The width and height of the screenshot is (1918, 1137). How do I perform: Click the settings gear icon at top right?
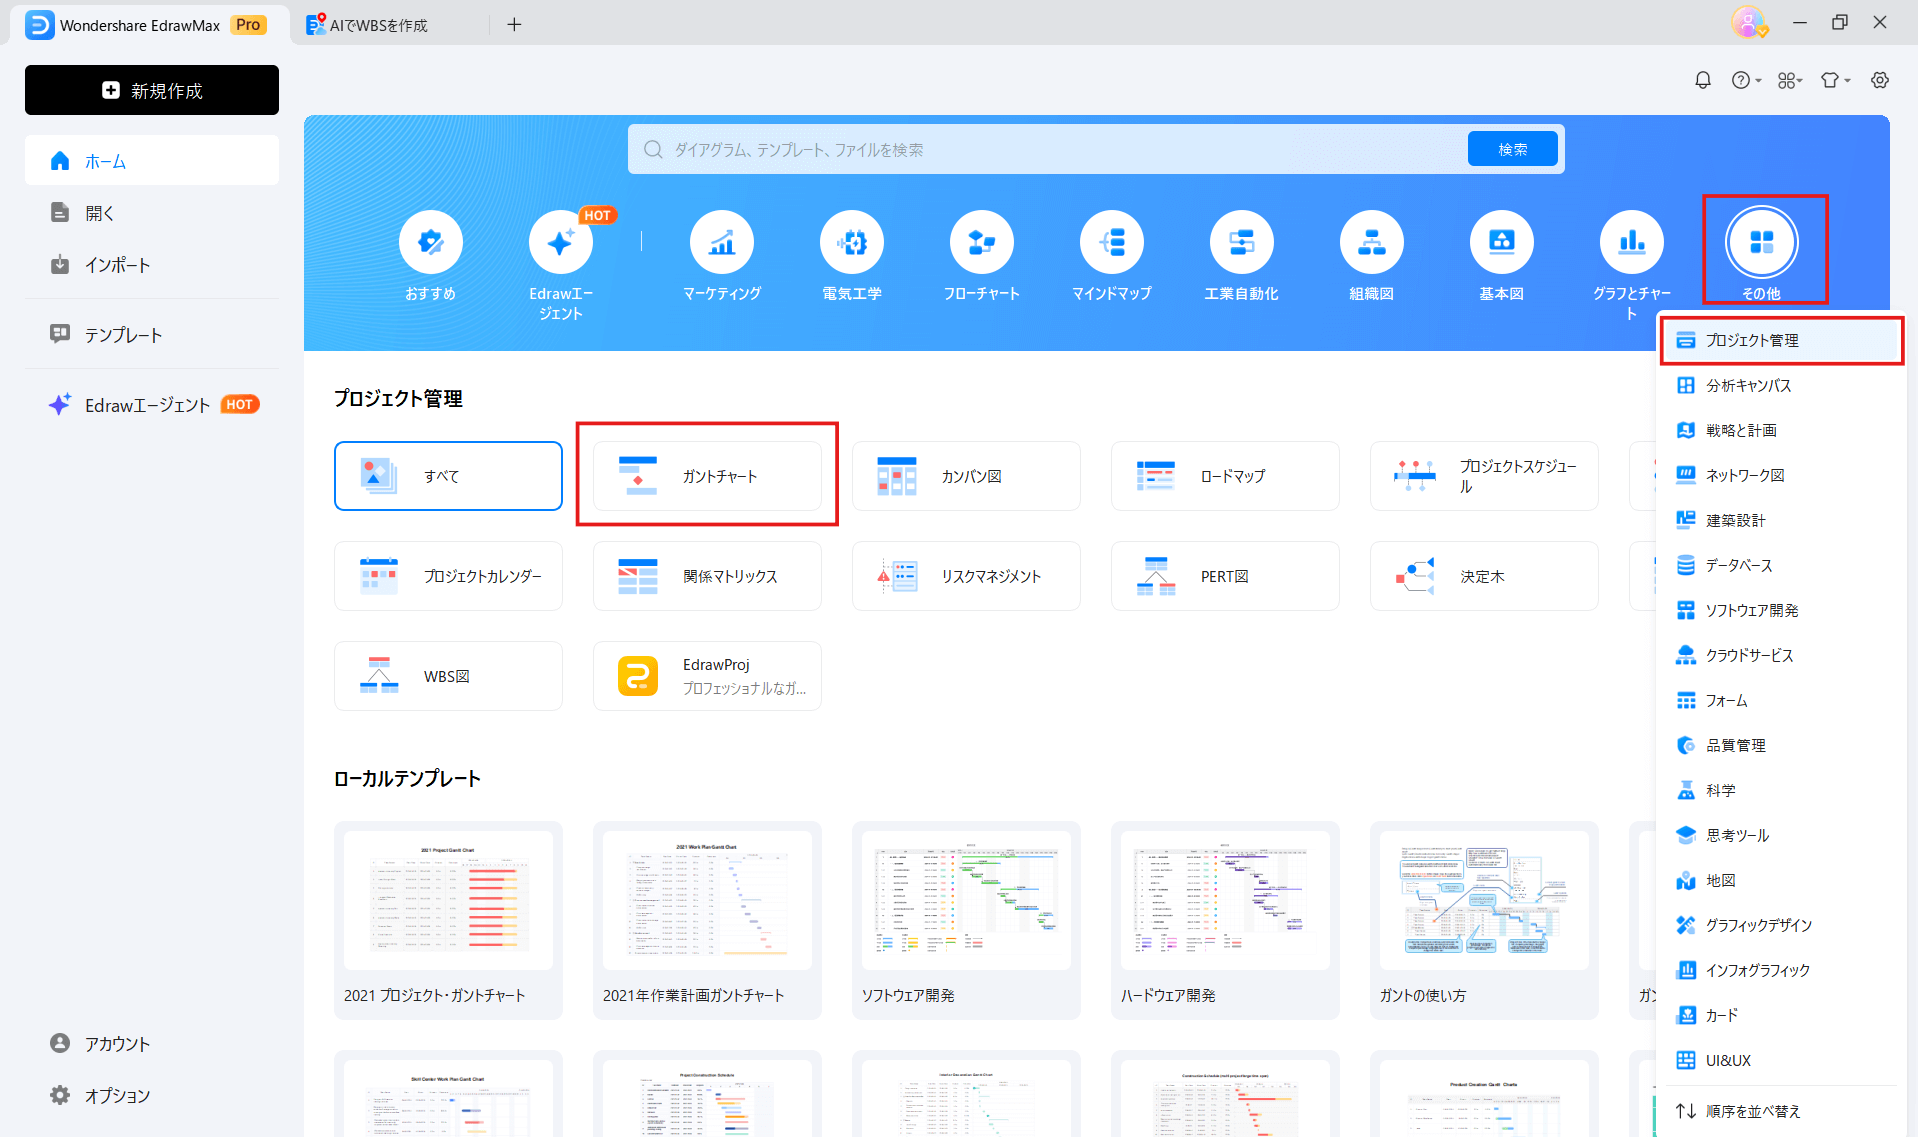click(1880, 80)
